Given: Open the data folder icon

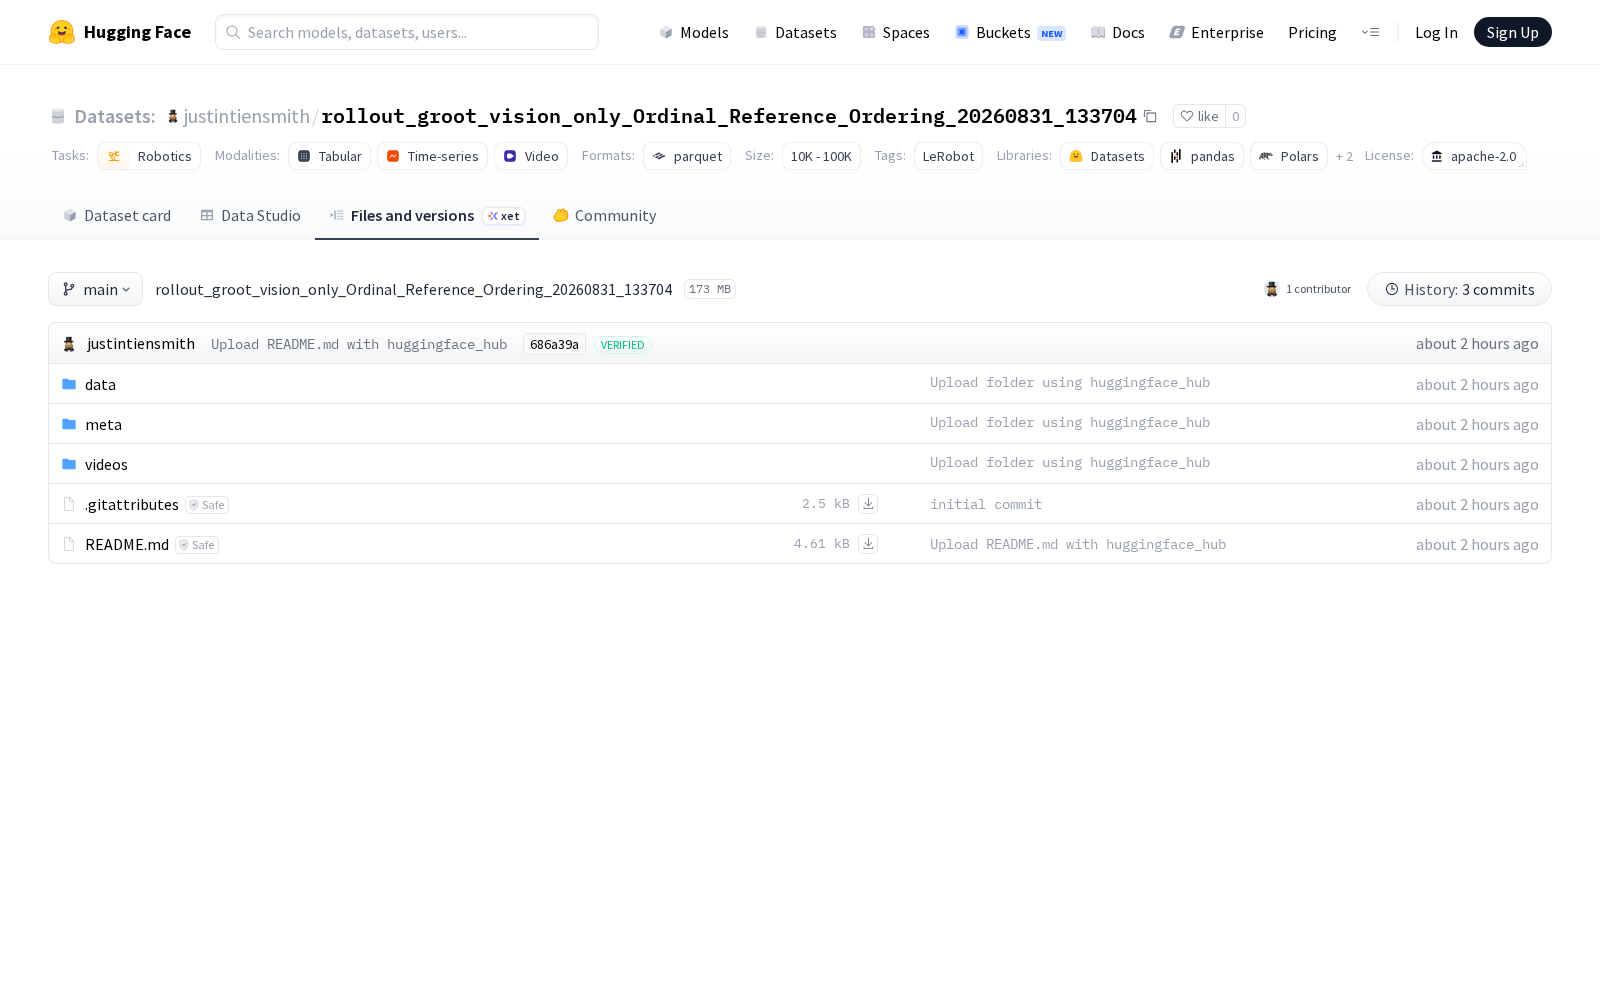Looking at the screenshot, I should tap(69, 384).
